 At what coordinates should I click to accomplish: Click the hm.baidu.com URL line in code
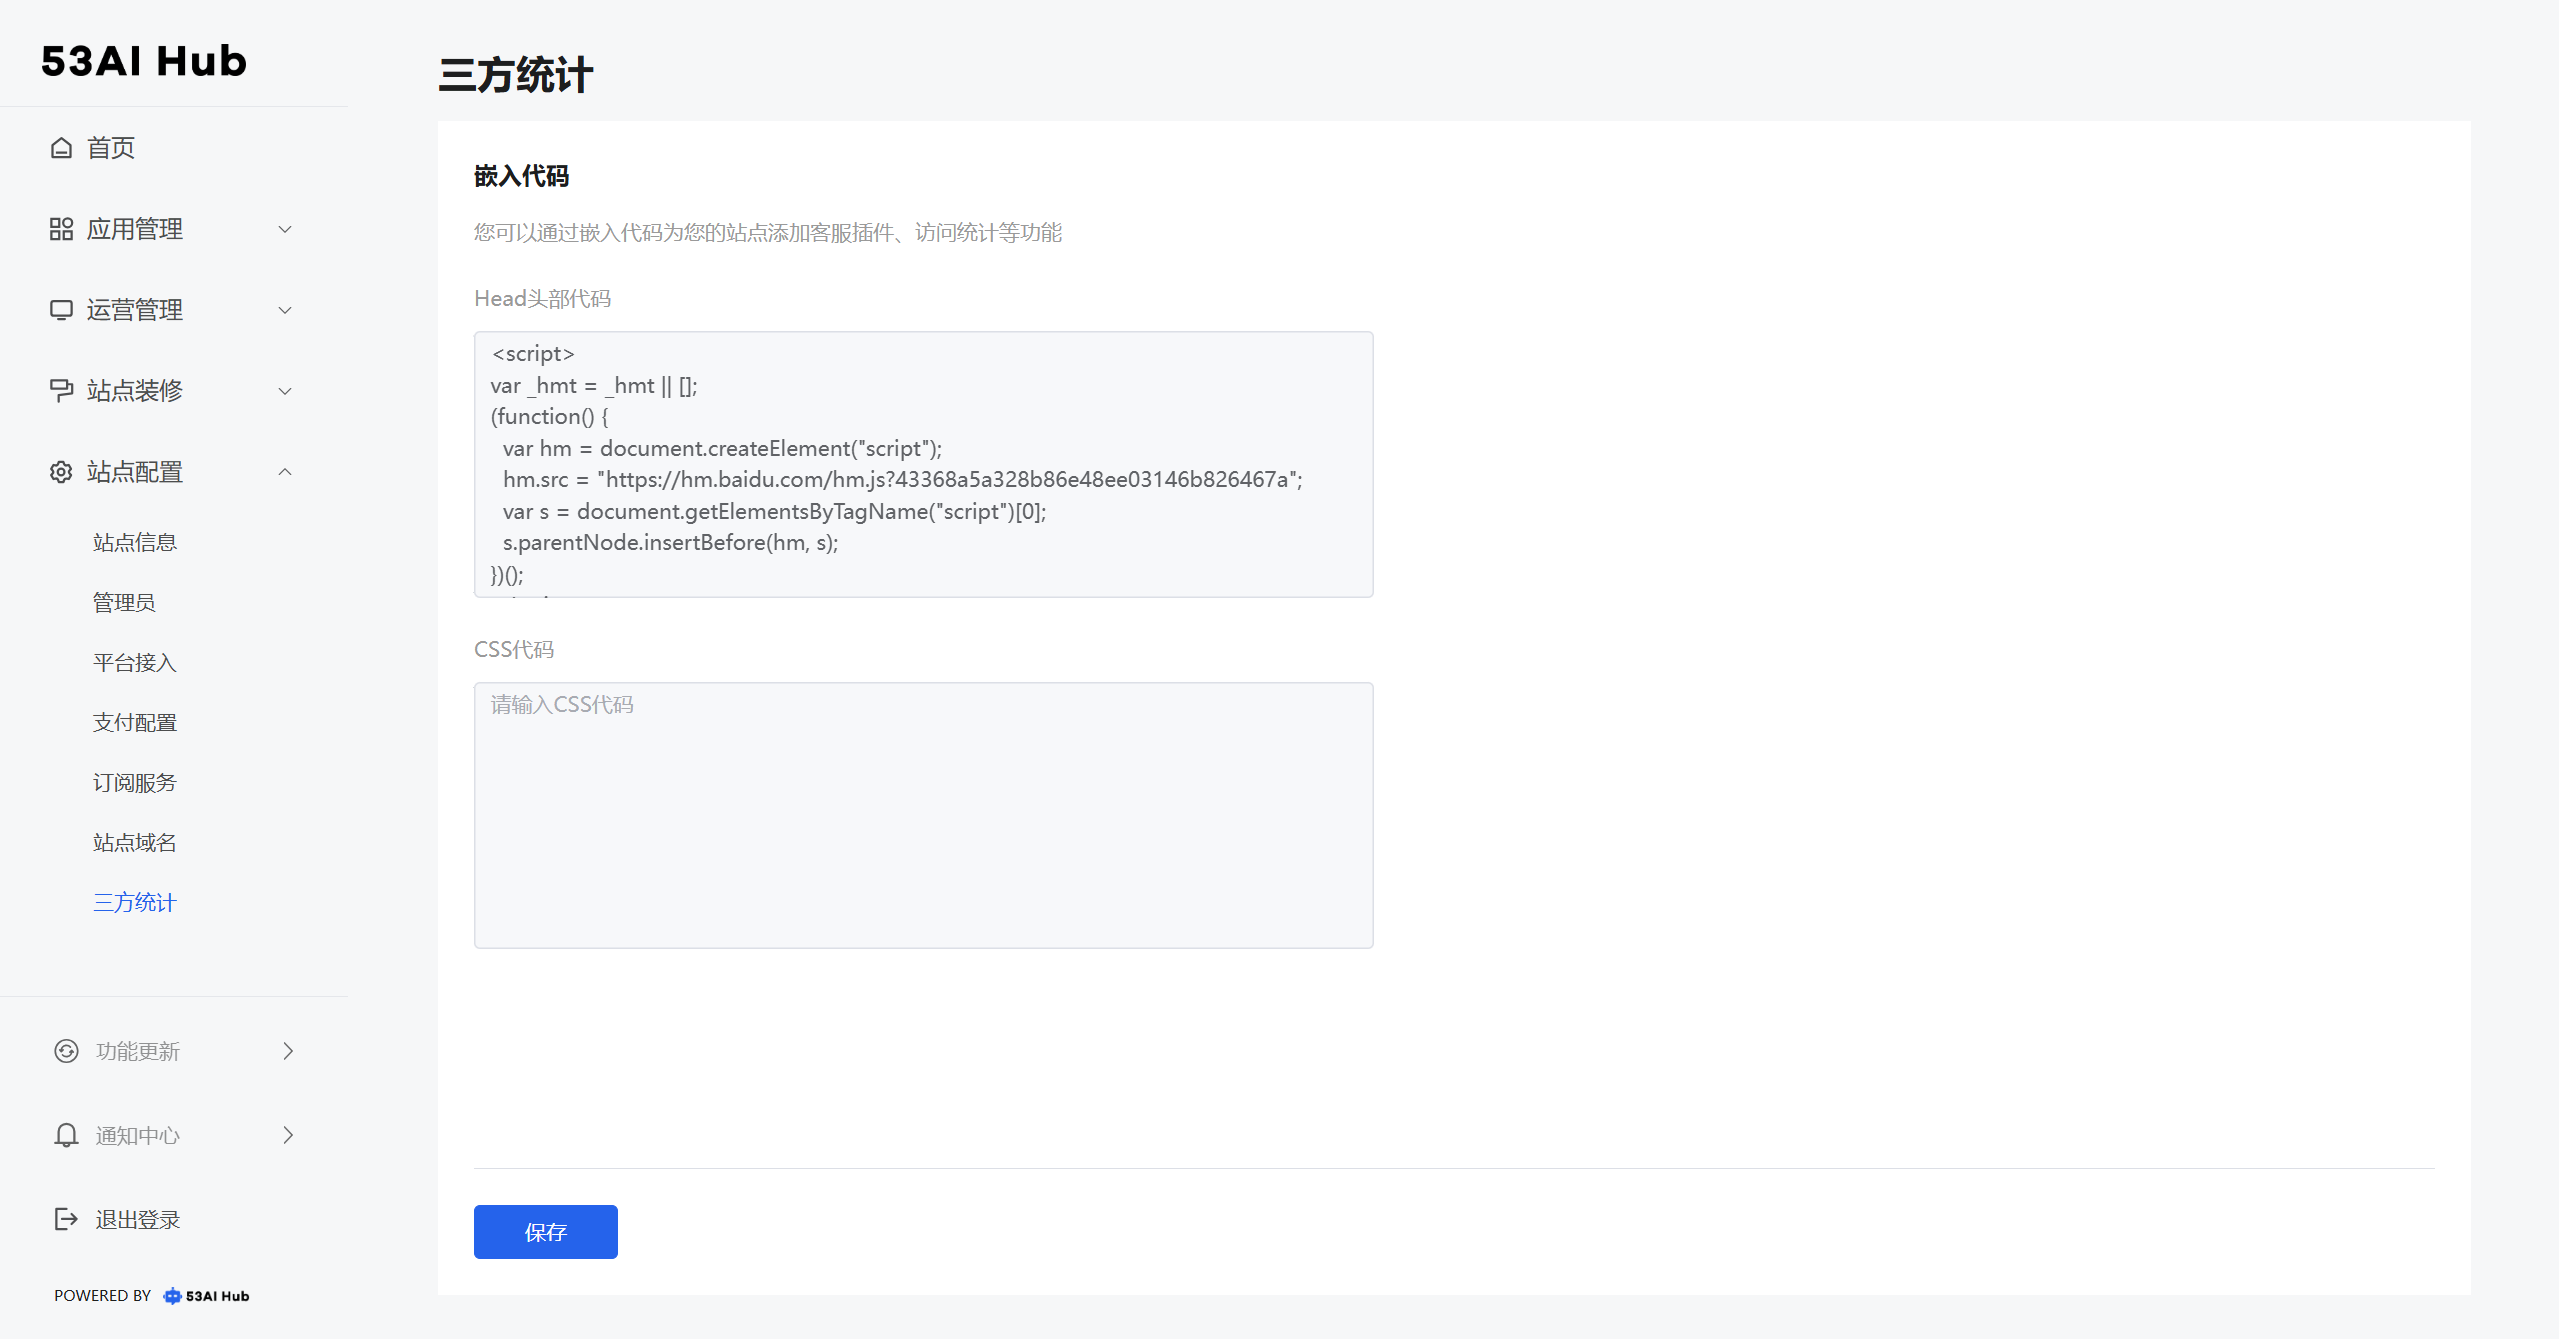click(x=903, y=480)
